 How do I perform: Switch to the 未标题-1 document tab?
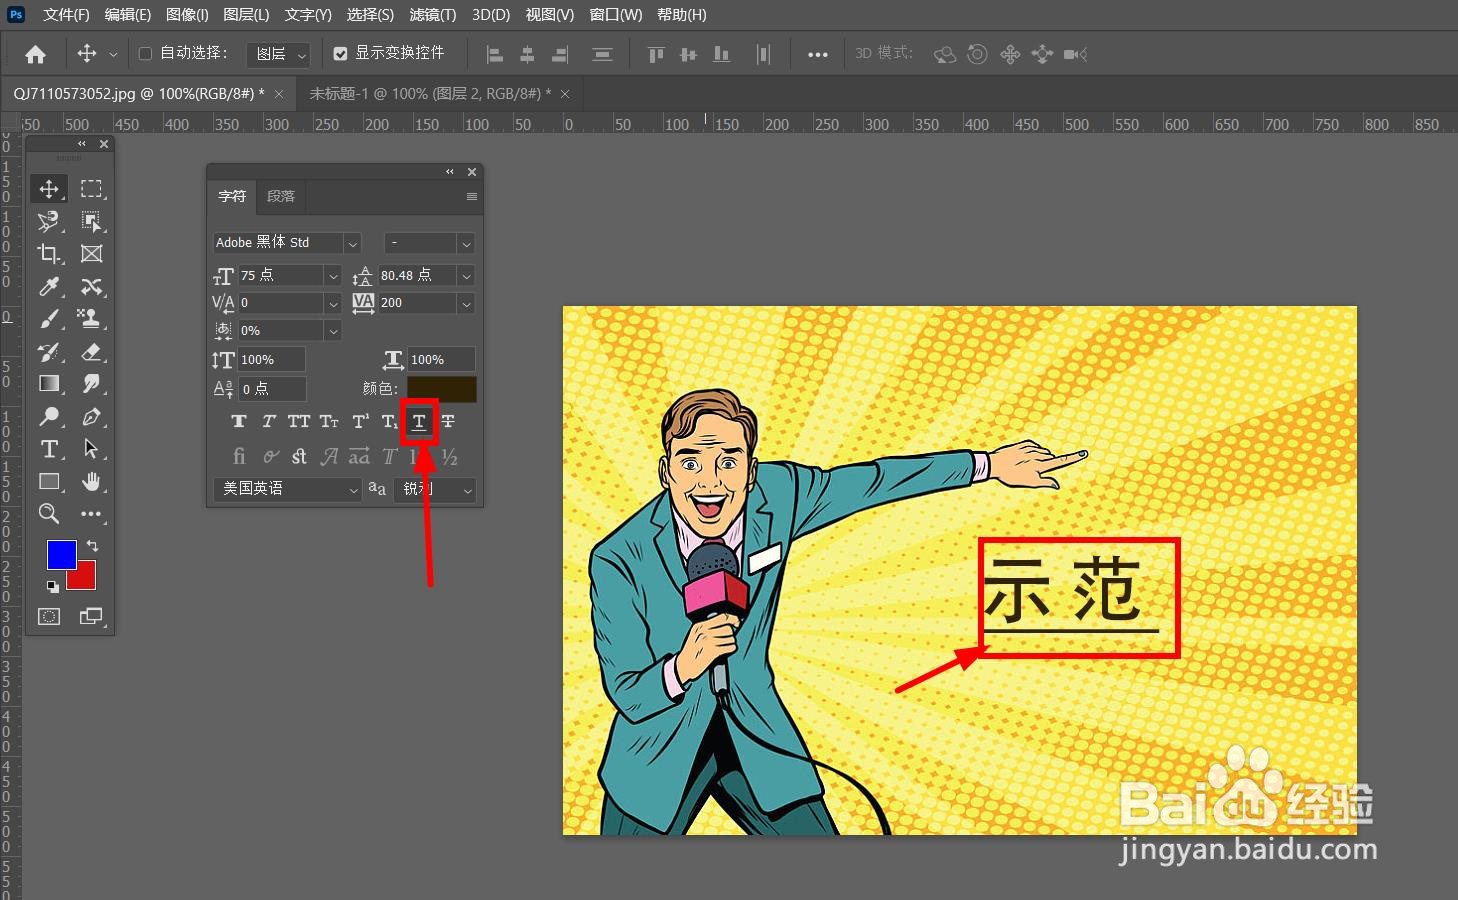(430, 93)
